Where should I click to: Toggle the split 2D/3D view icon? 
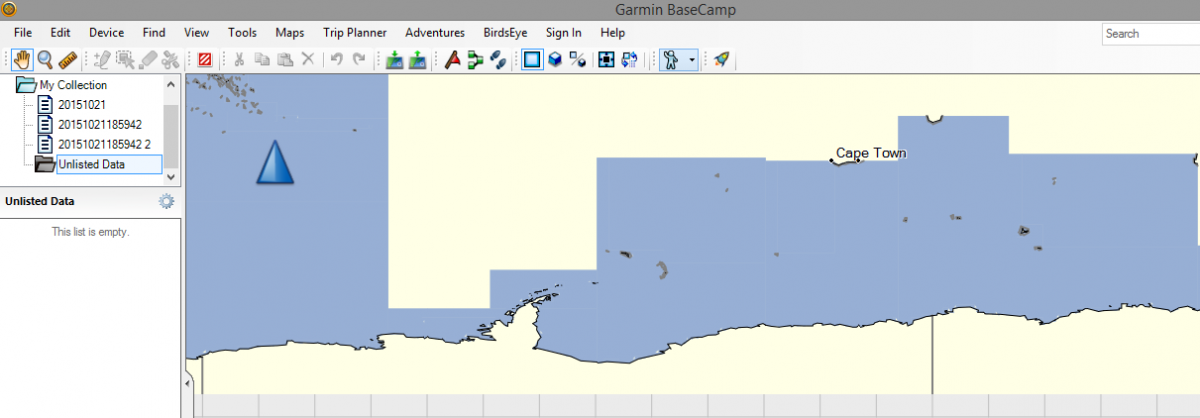click(x=577, y=59)
